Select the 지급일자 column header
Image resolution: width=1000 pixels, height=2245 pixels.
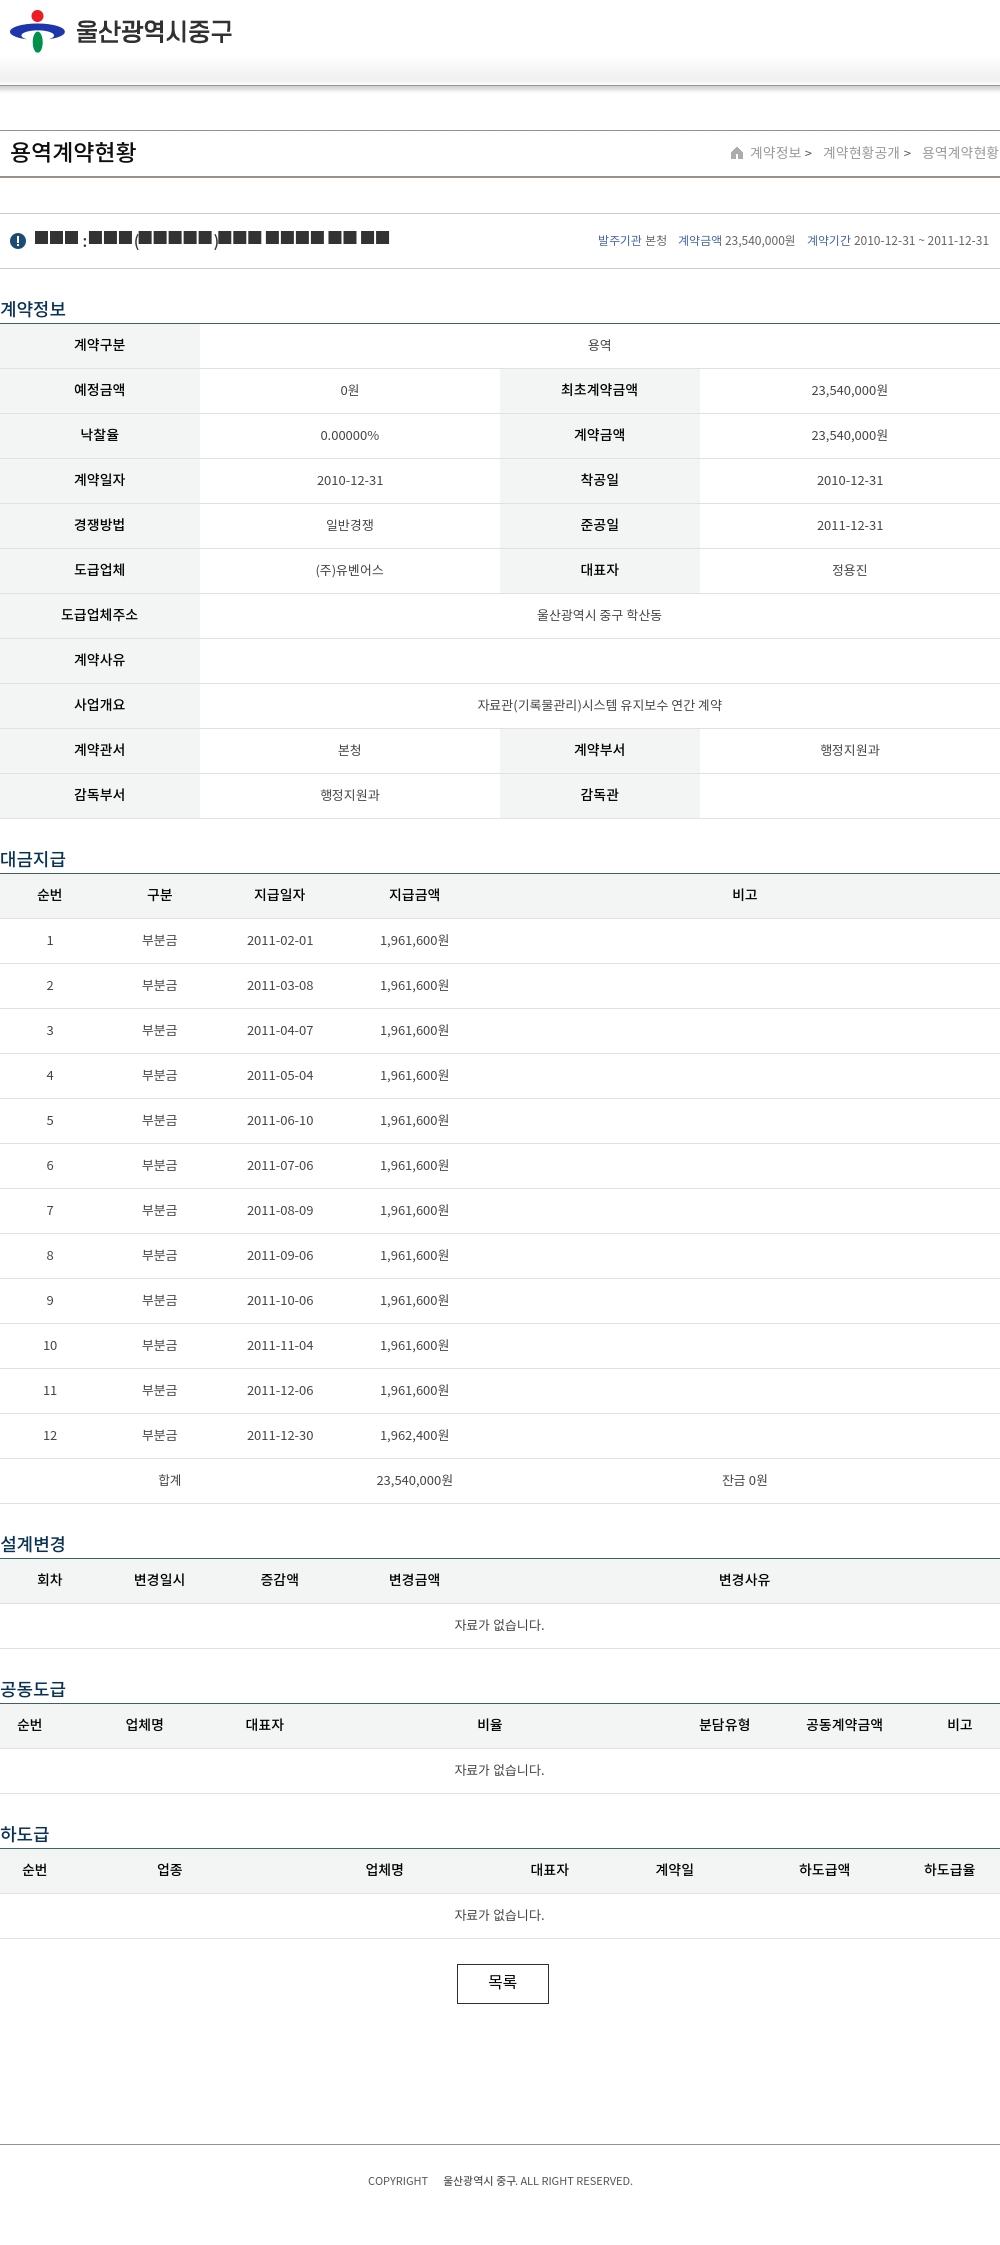click(279, 895)
